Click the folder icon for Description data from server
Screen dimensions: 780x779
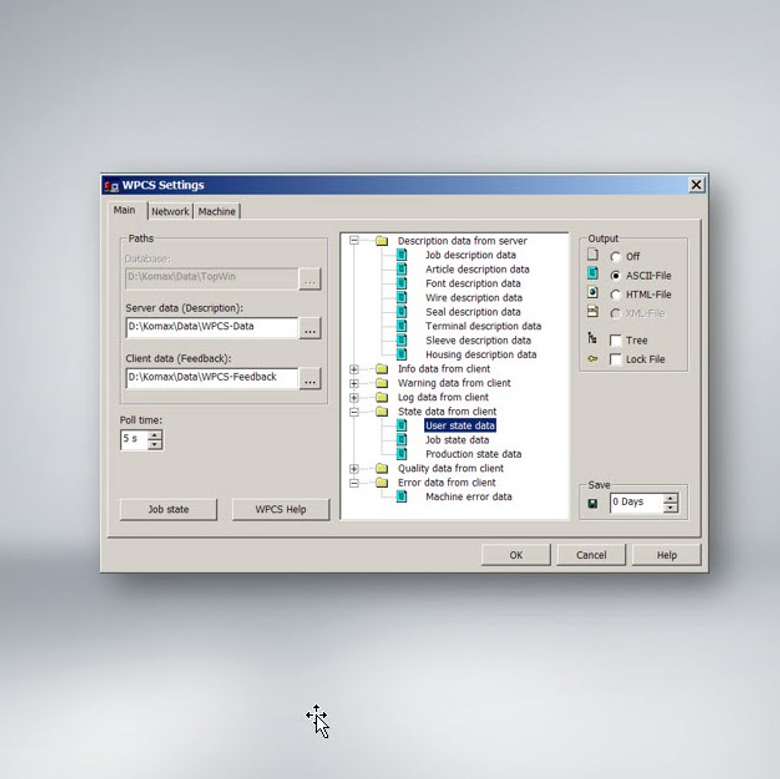tap(381, 241)
